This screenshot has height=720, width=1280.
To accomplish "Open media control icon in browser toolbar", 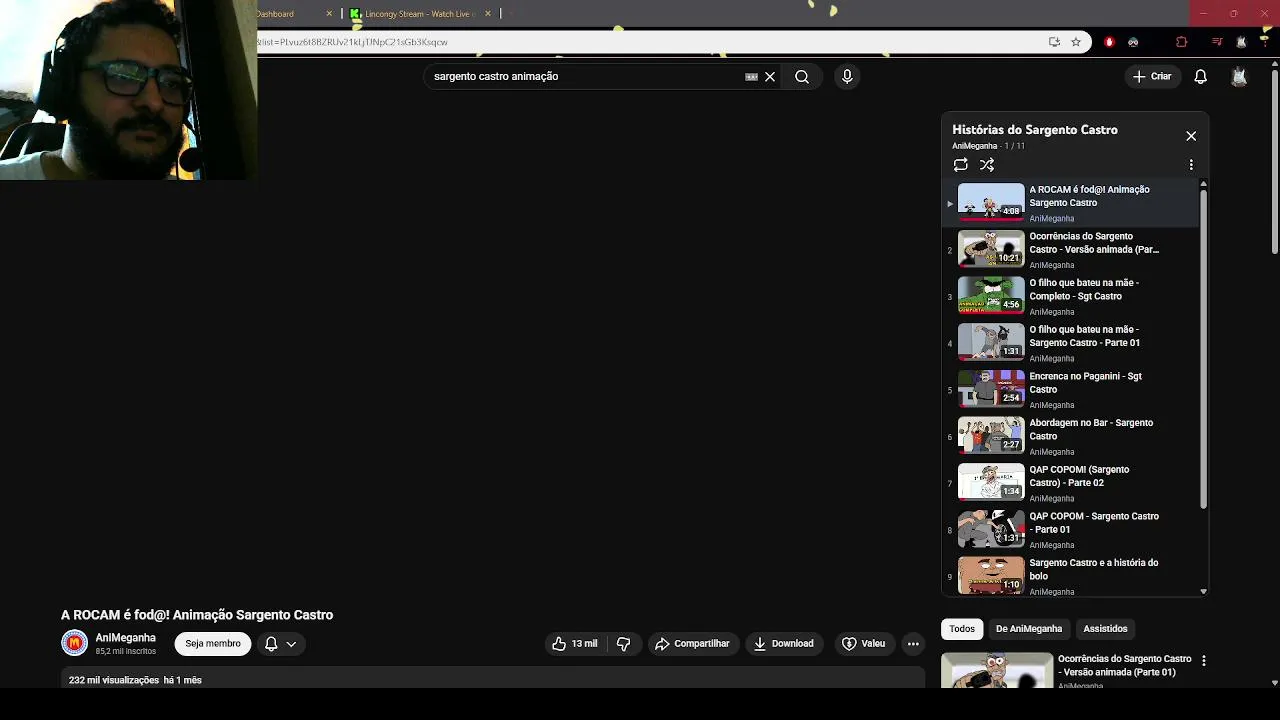I will tap(1217, 42).
